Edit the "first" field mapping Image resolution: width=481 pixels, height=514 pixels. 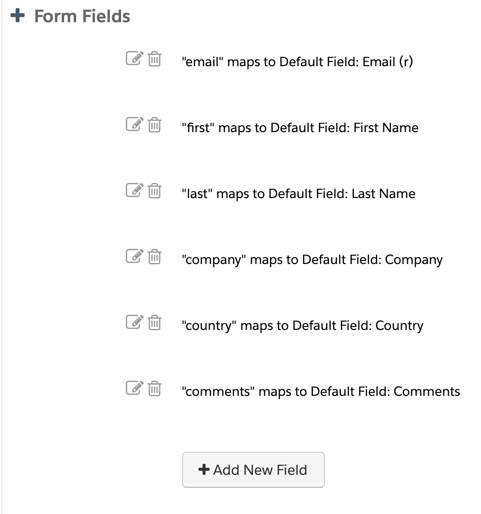(135, 124)
